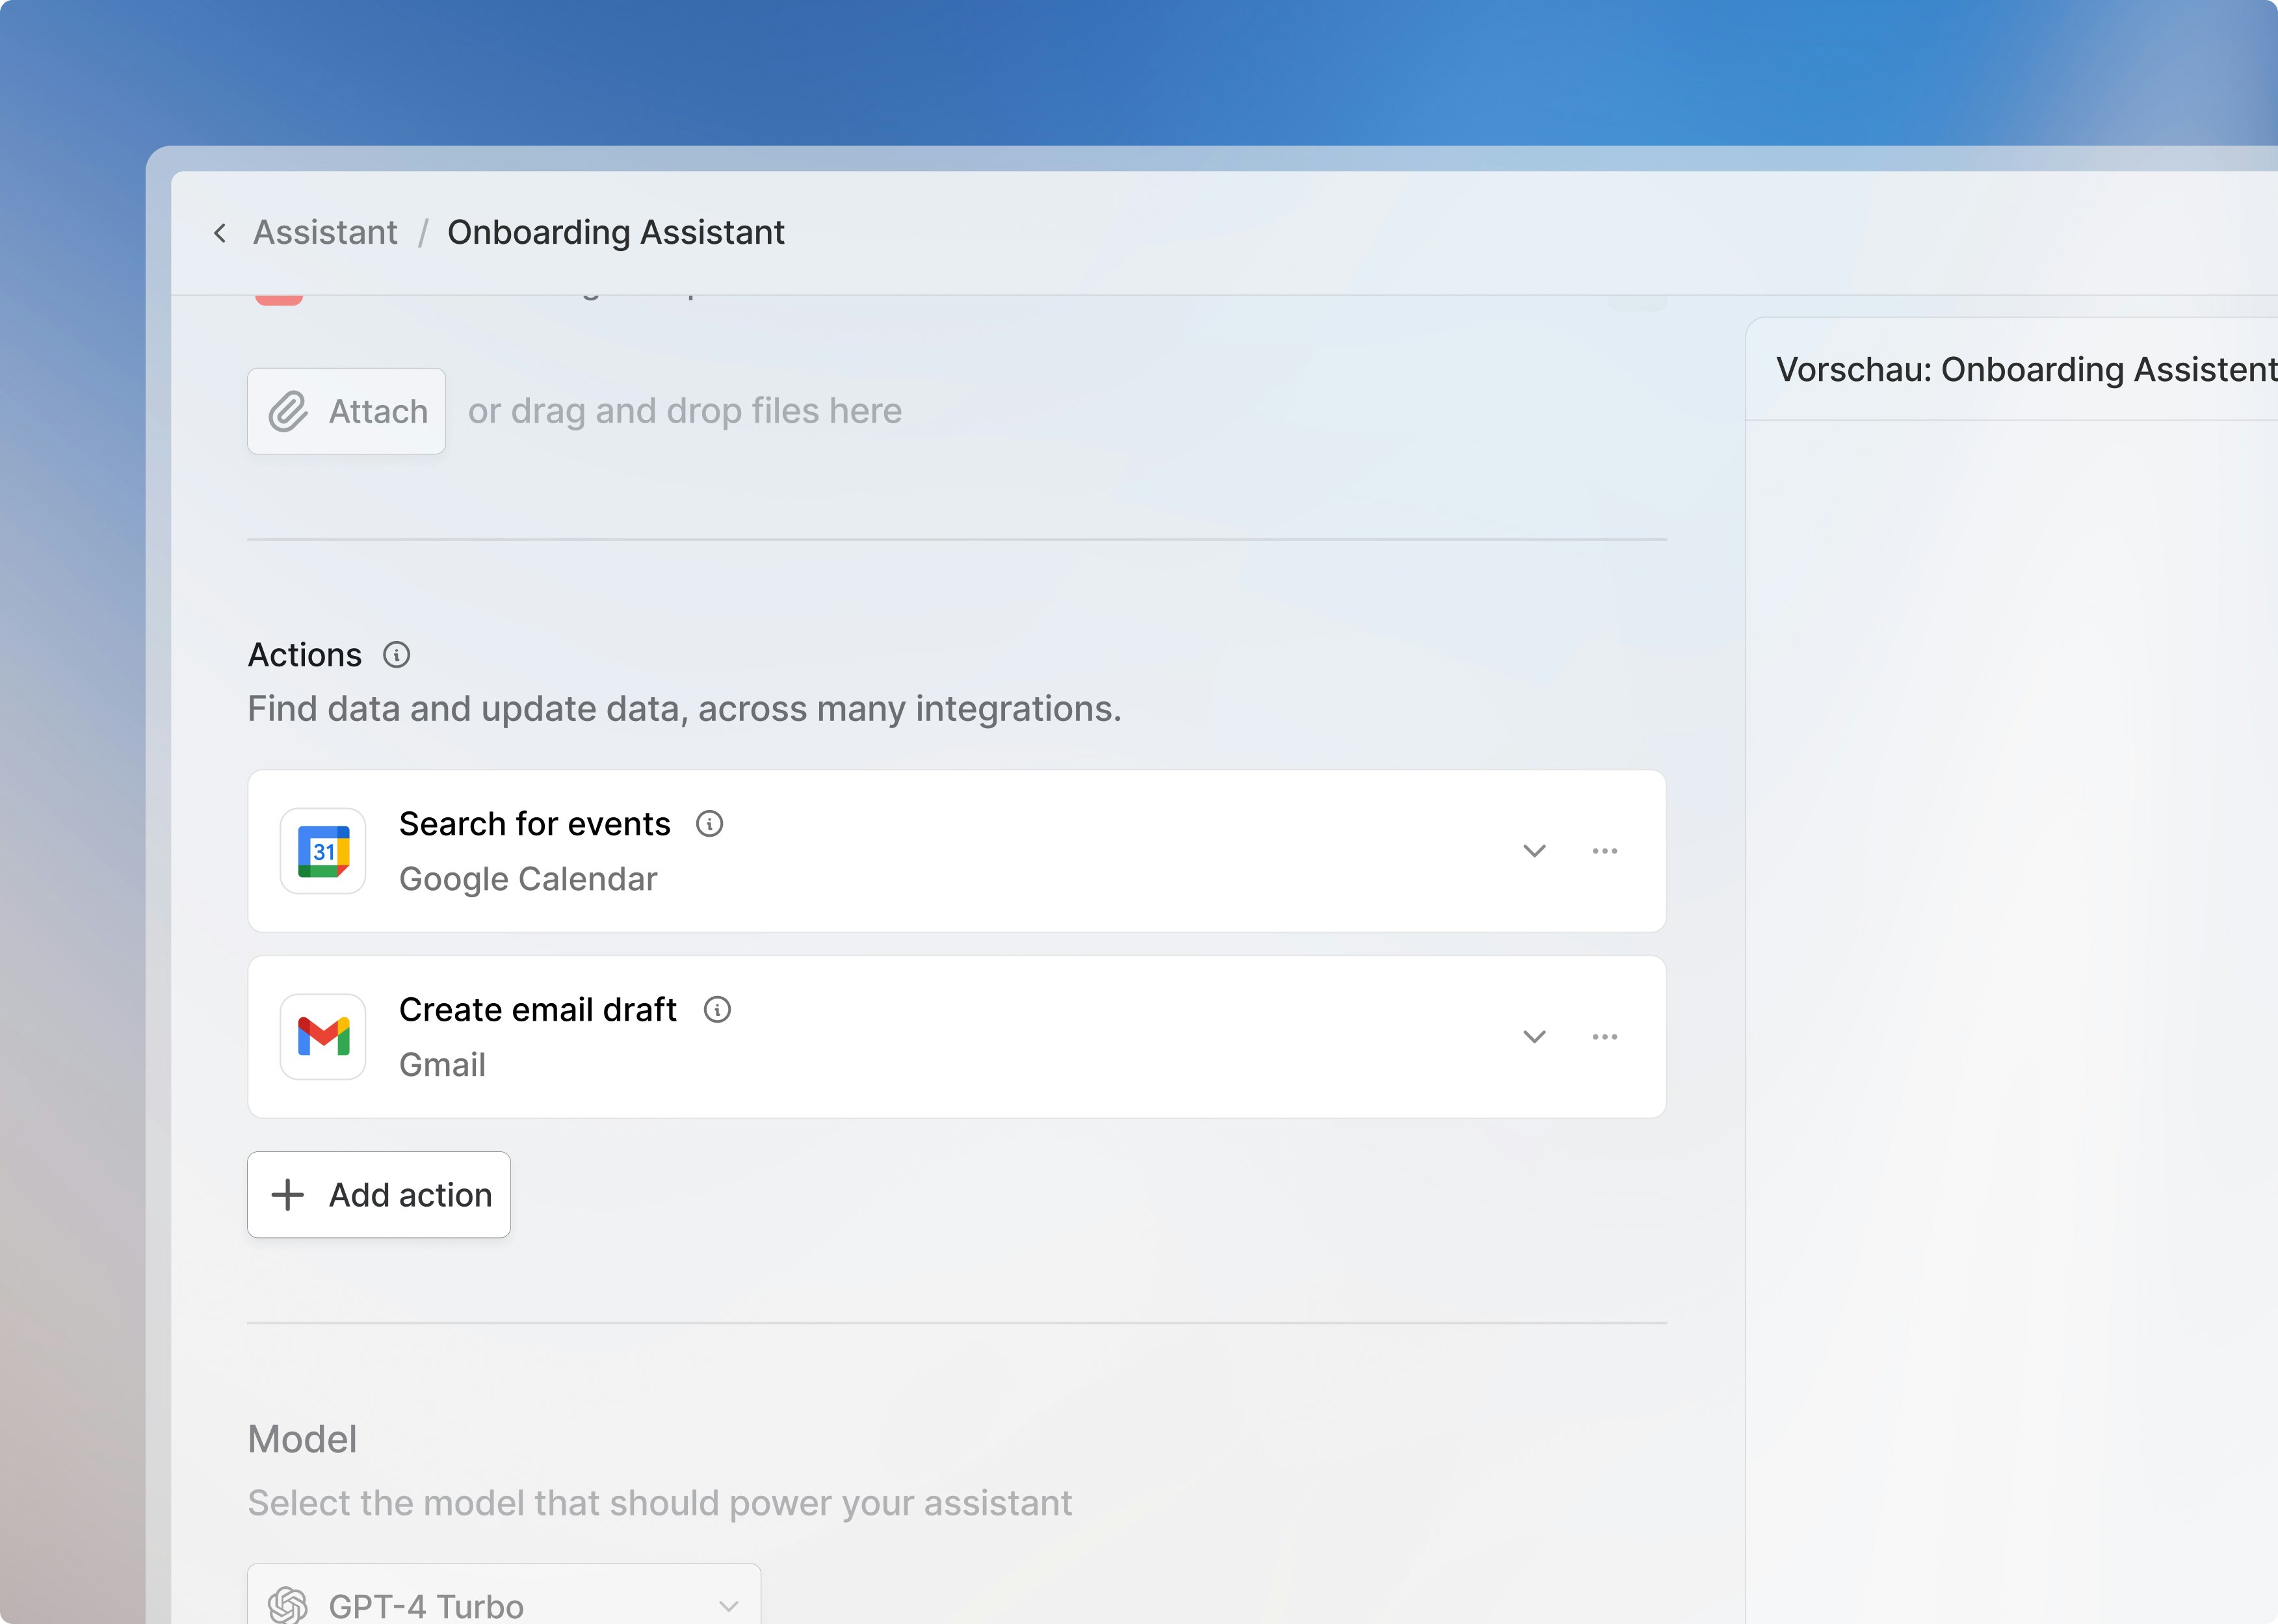Select the Create email draft title
This screenshot has height=1624, width=2278.
(x=537, y=1010)
